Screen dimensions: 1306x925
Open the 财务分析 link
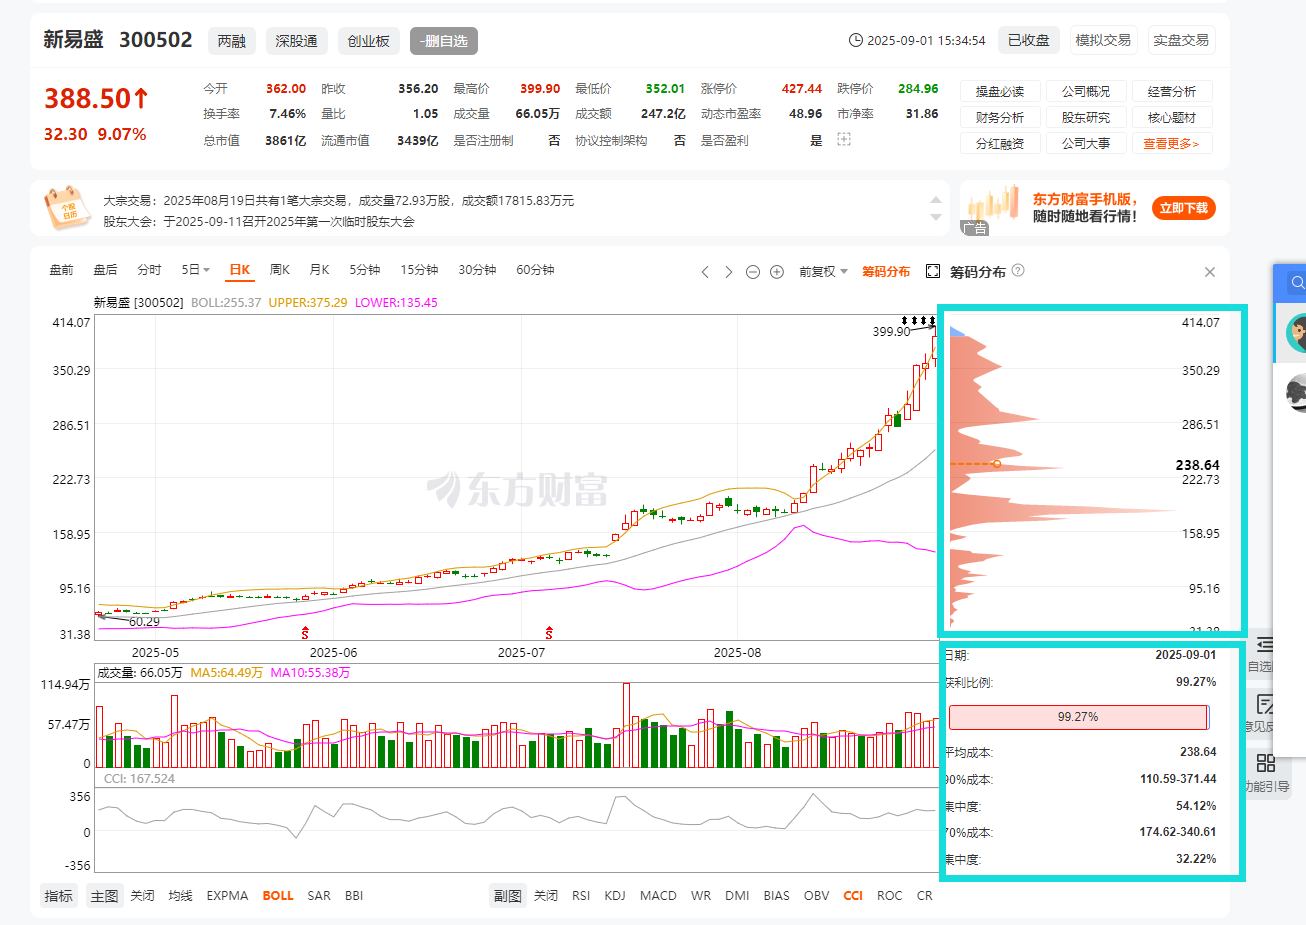pyautogui.click(x=1000, y=117)
